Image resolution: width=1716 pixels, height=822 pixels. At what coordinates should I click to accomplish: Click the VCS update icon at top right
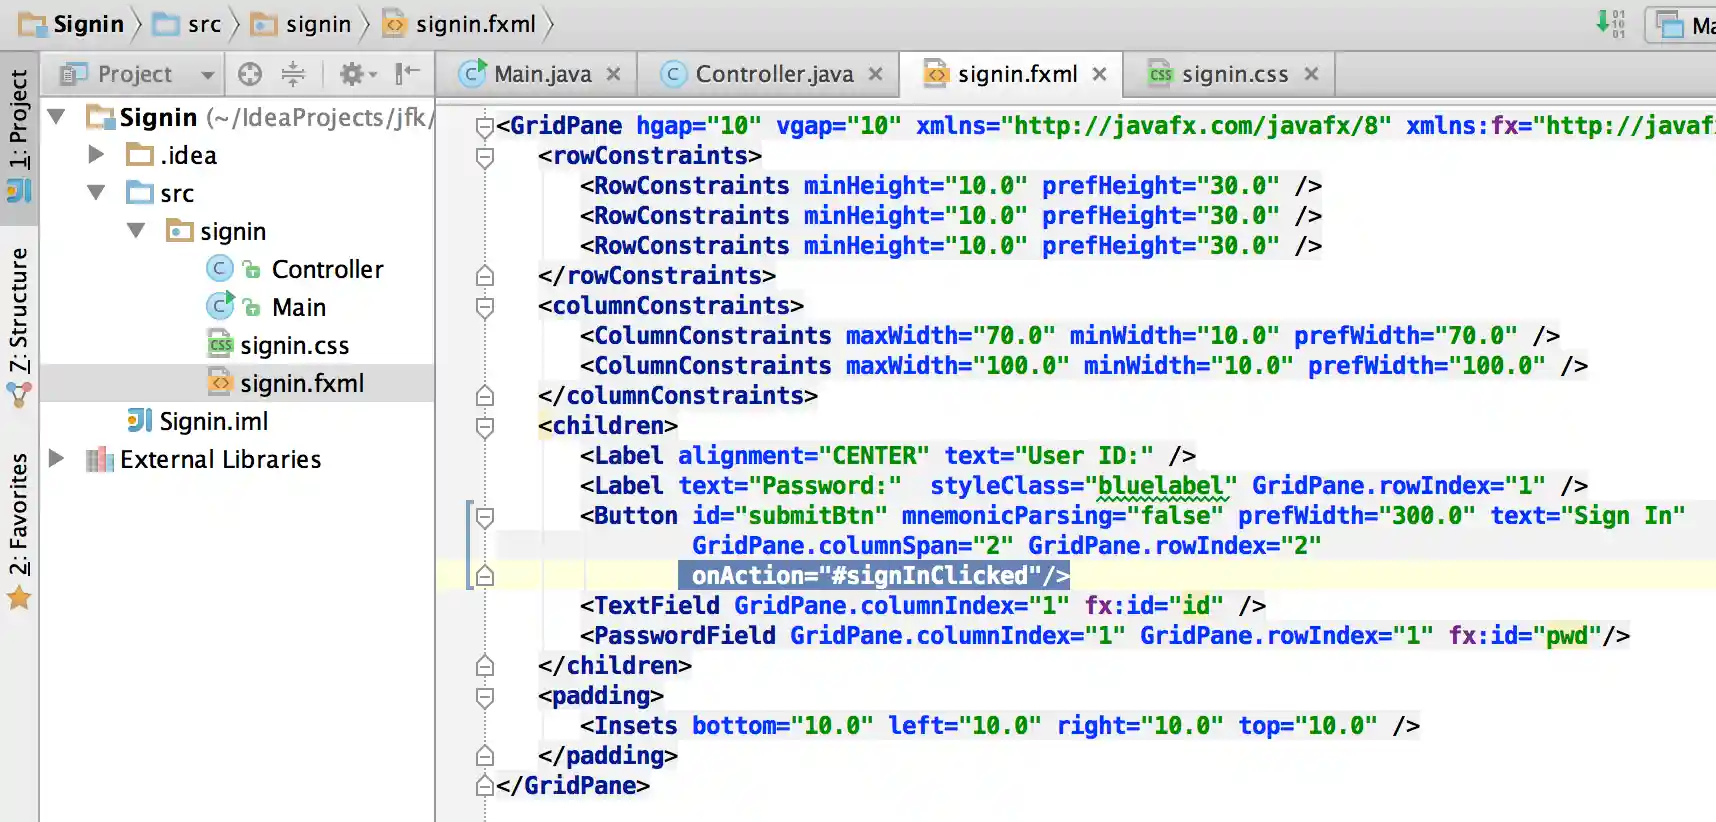coord(1610,23)
